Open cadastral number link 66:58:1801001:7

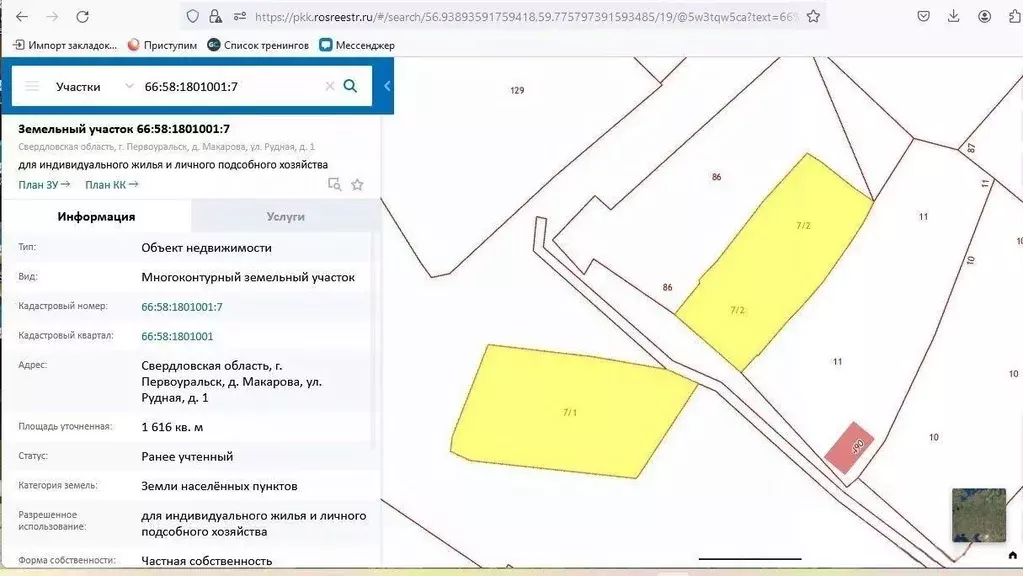tap(181, 307)
